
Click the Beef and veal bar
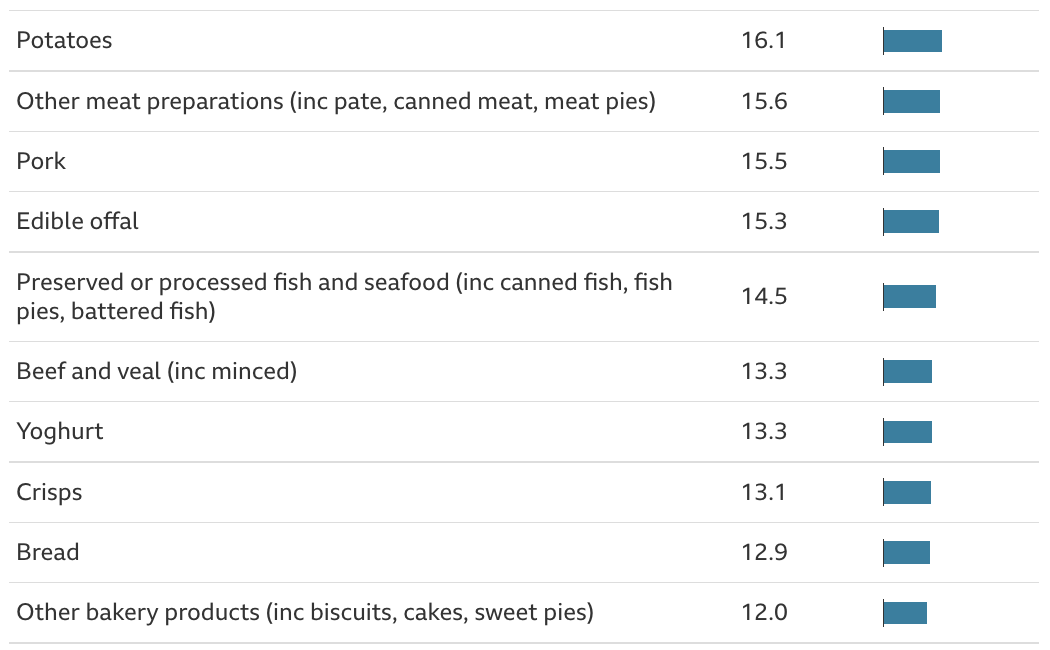[907, 371]
